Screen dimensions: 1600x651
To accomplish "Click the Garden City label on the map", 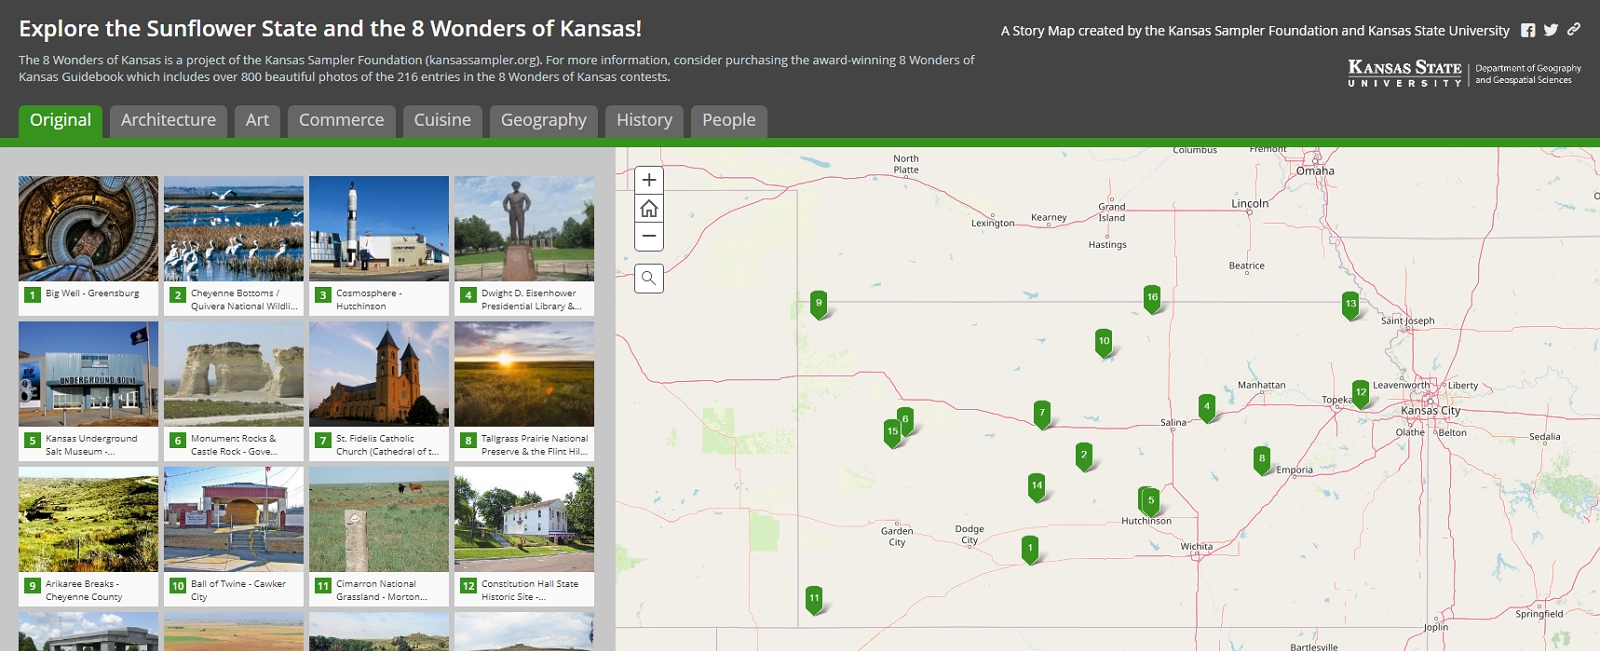I will click(897, 537).
